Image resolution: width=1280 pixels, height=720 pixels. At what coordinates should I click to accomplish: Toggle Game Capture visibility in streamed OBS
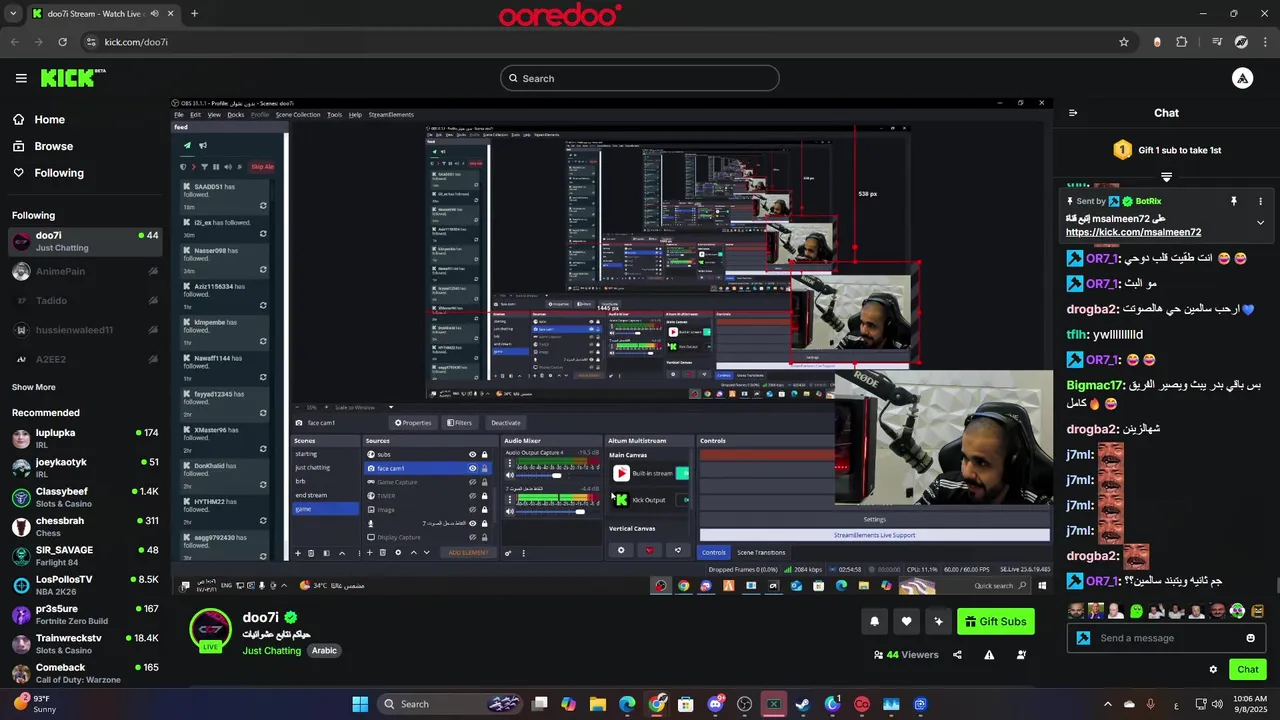pos(472,482)
